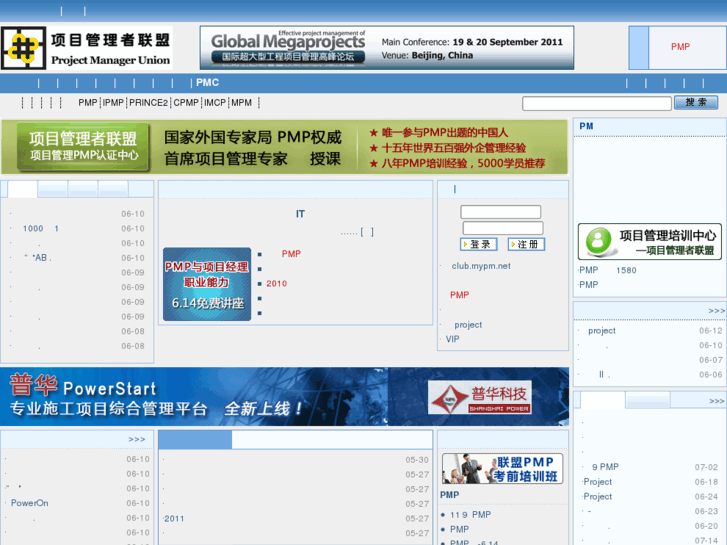This screenshot has height=545, width=727.
Task: Select the PRINCE2 sub-navigation link
Action: [x=148, y=103]
